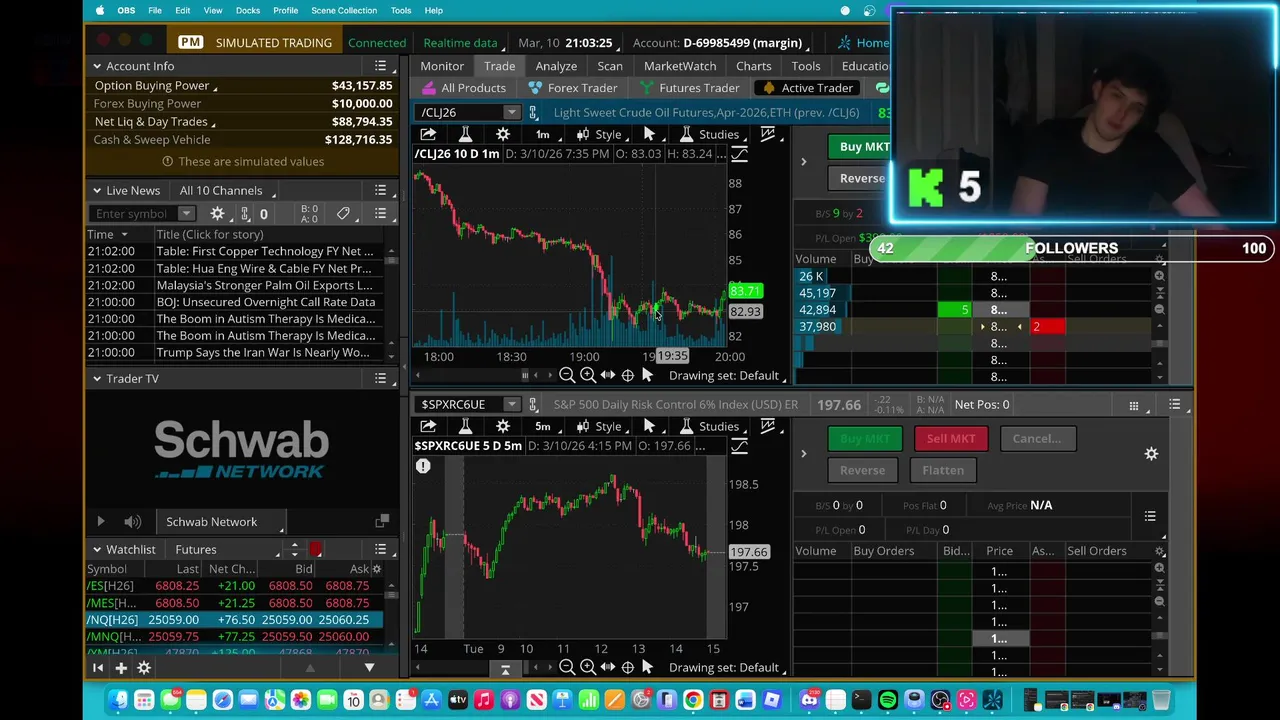The height and width of the screenshot is (720, 1280).
Task: Switch to the Monitor tab
Action: [442, 66]
